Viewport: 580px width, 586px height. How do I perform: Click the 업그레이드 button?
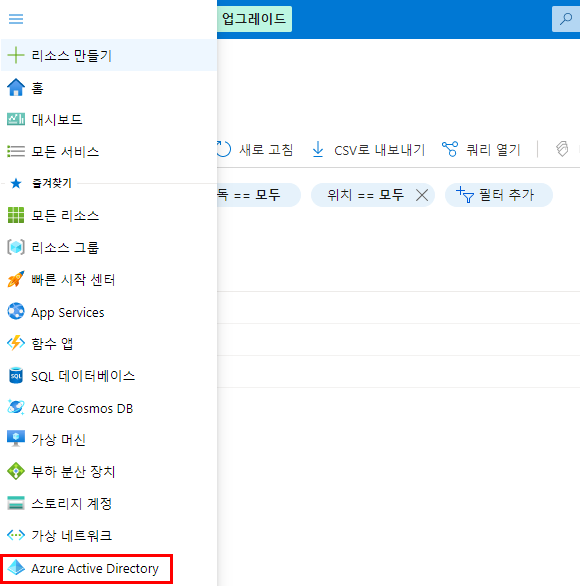254,19
